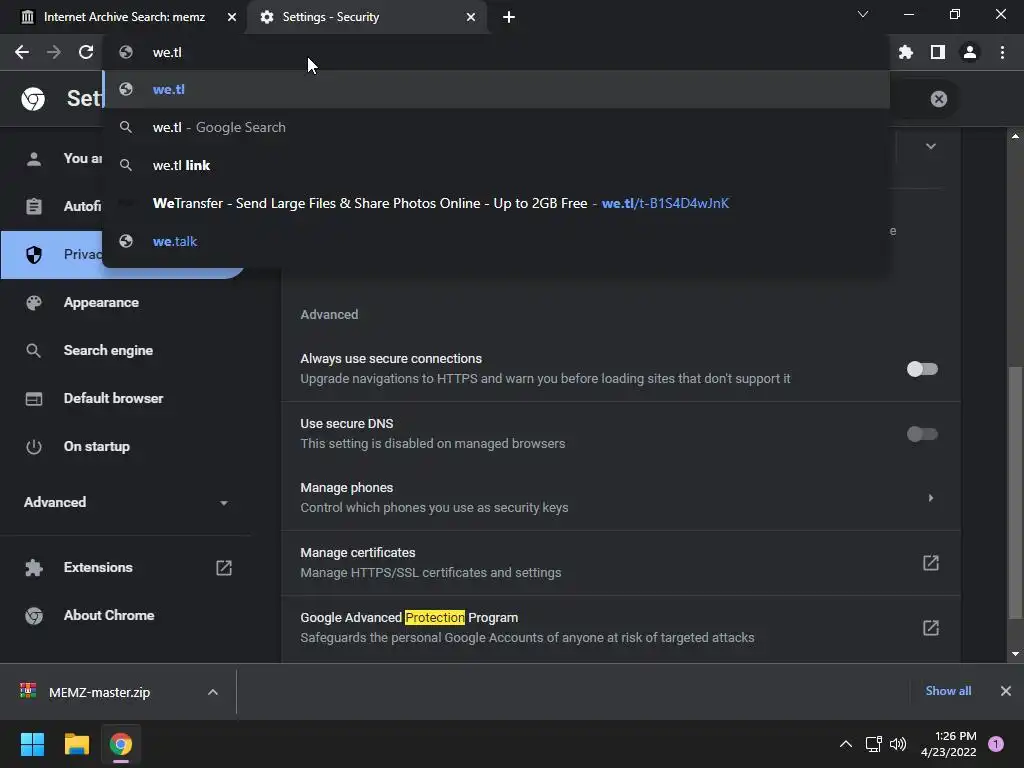Screen dimensions: 1024x768
Task: Switch to Internet Archive Search tab
Action: (124, 17)
